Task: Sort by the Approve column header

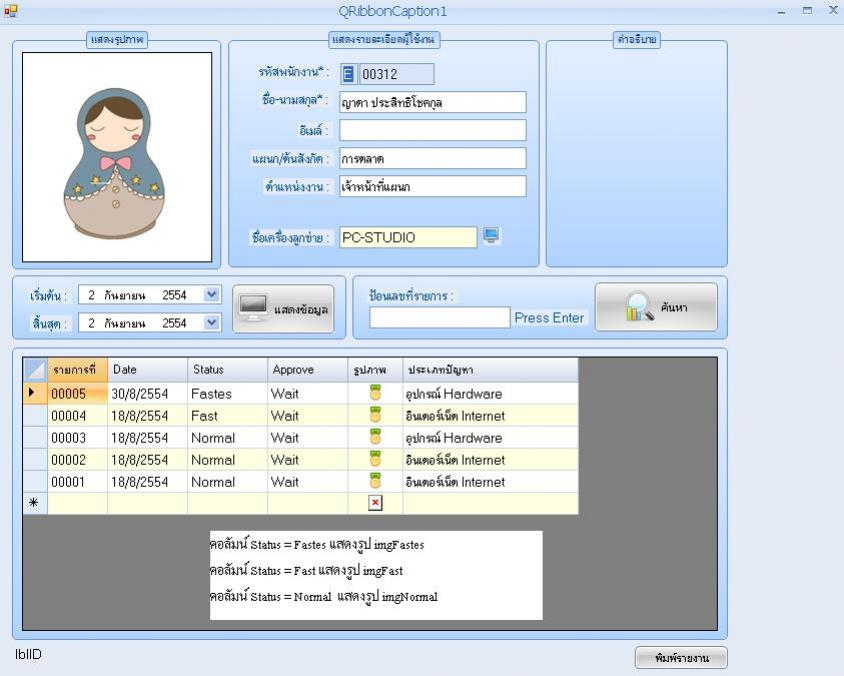Action: [x=307, y=370]
